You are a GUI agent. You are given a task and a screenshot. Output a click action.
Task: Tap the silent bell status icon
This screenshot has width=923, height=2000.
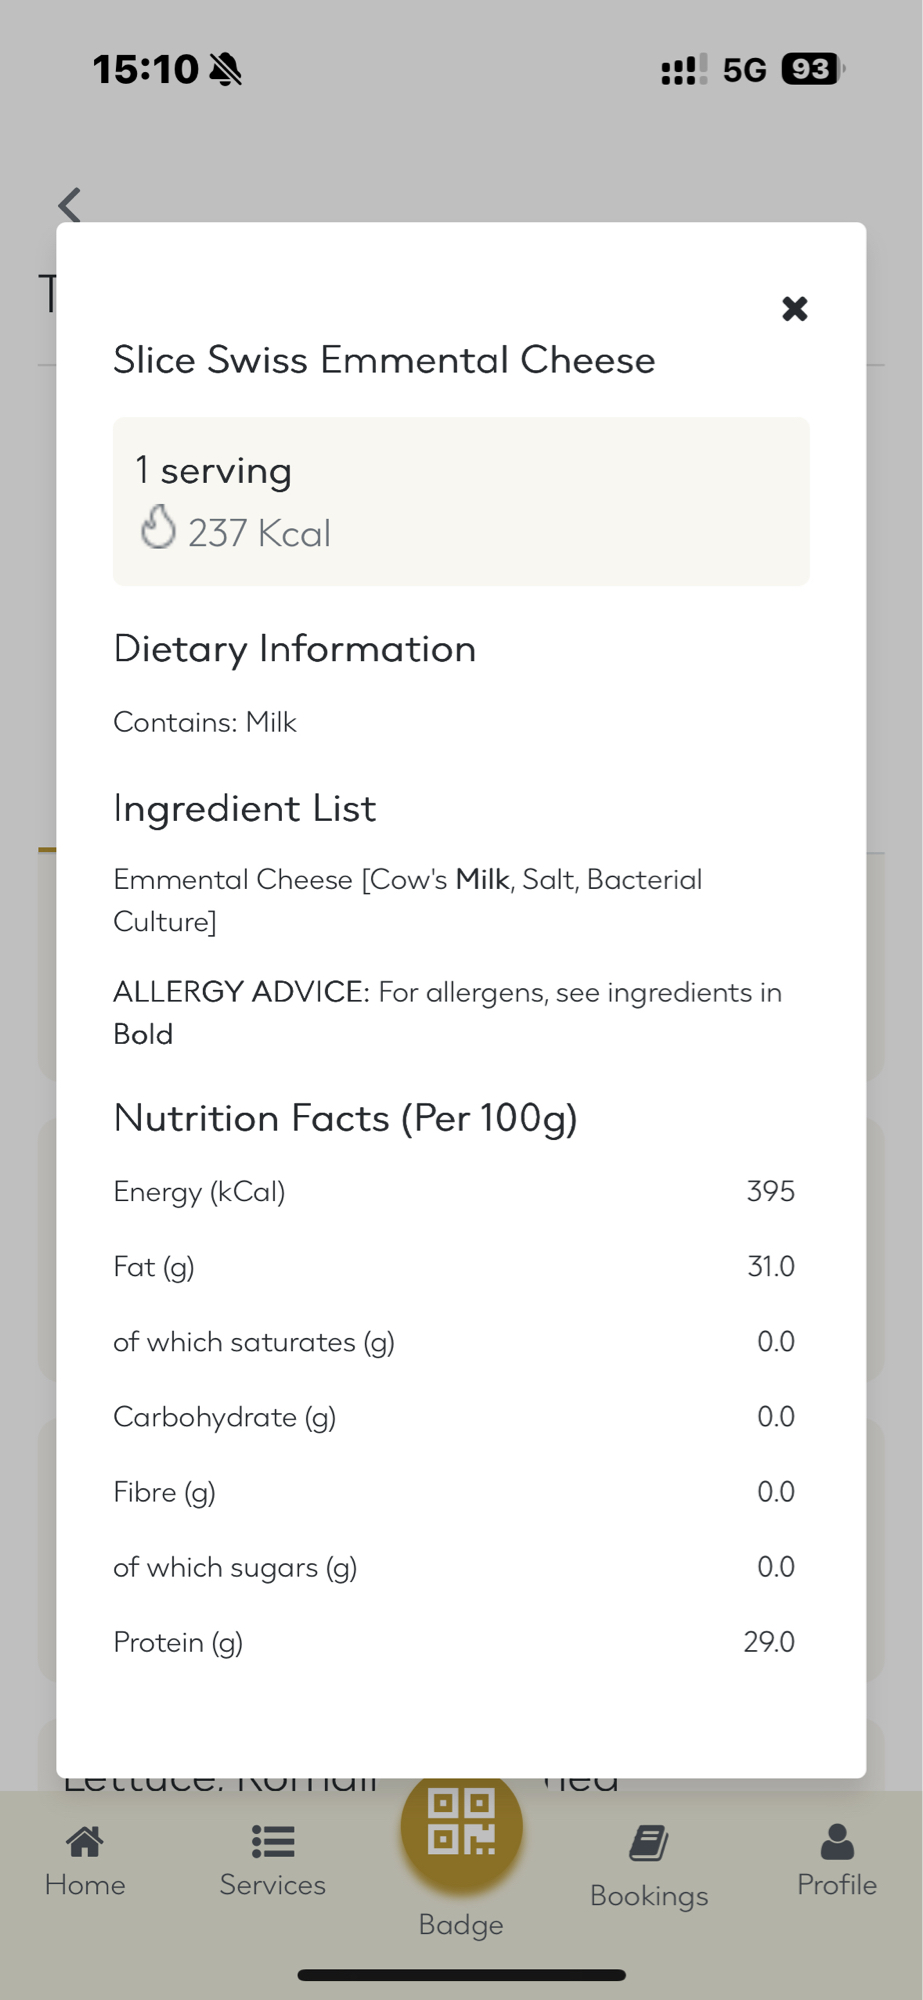[227, 69]
